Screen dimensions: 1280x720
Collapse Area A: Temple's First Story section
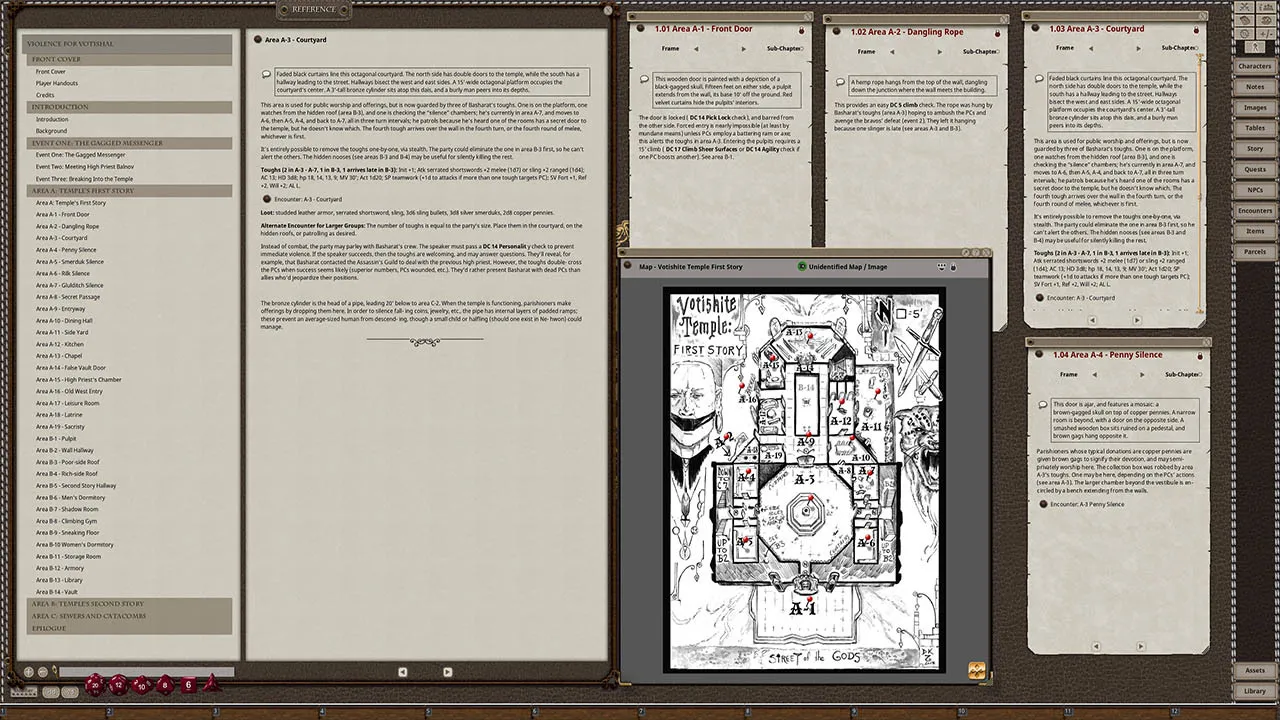pyautogui.click(x=130, y=190)
